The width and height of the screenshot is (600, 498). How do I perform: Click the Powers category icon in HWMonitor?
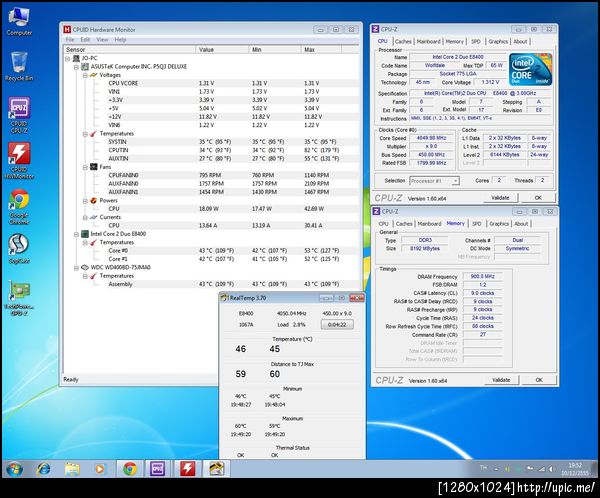[93, 200]
